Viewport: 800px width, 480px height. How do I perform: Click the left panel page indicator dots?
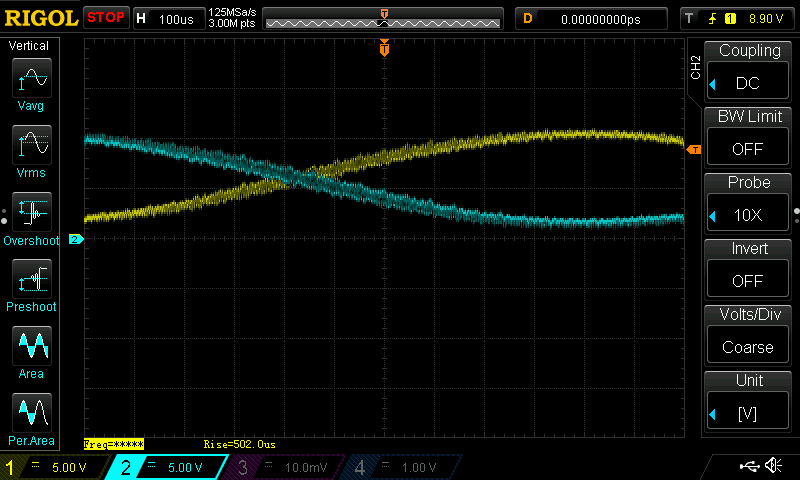4,216
